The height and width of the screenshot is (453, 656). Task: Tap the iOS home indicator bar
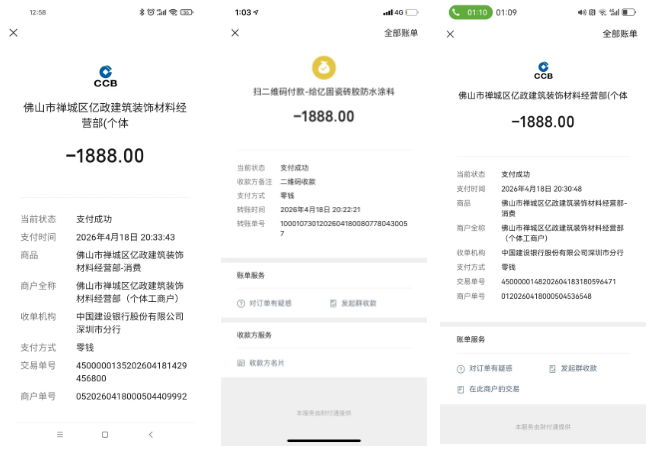pos(324,440)
